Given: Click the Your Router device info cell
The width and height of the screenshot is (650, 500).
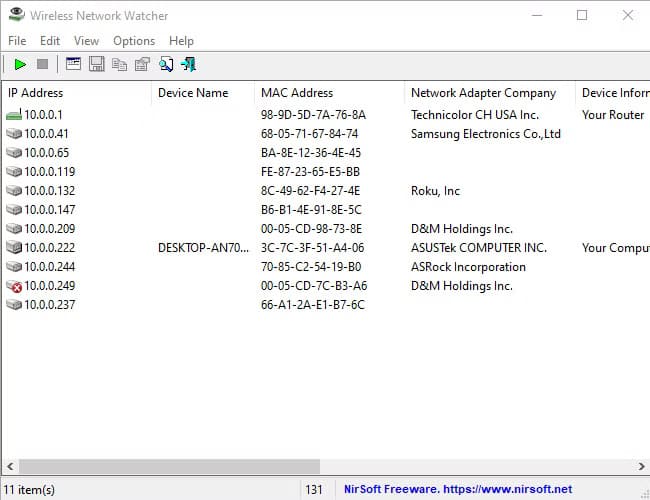Looking at the screenshot, I should (613, 115).
